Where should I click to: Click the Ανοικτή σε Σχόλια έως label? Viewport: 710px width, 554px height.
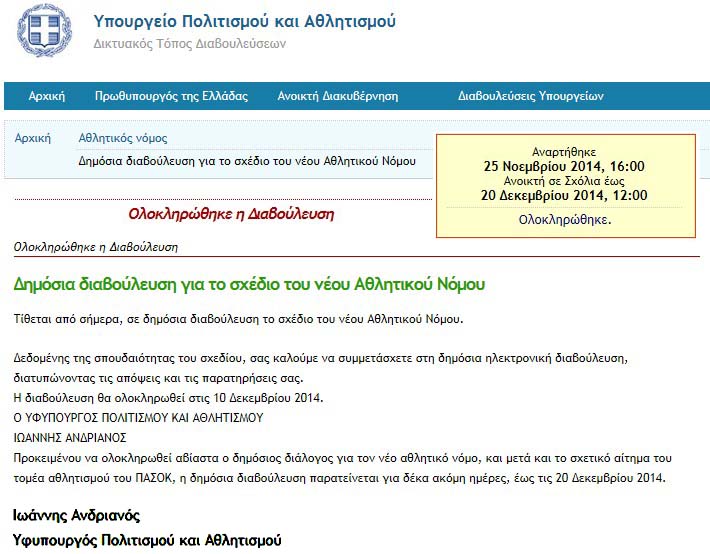[x=564, y=181]
